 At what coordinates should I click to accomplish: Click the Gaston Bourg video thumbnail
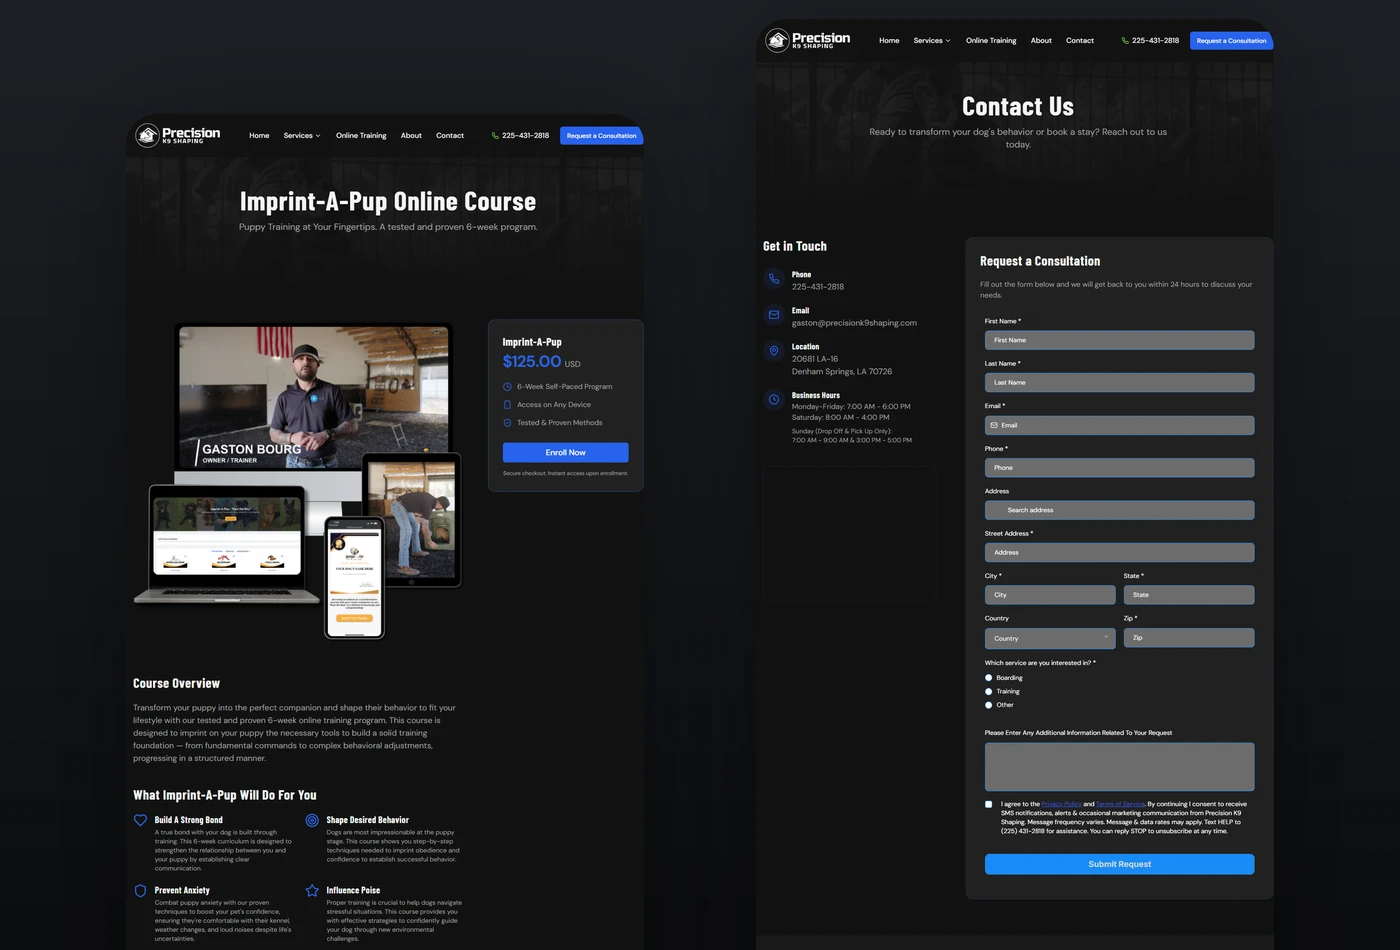click(x=313, y=397)
